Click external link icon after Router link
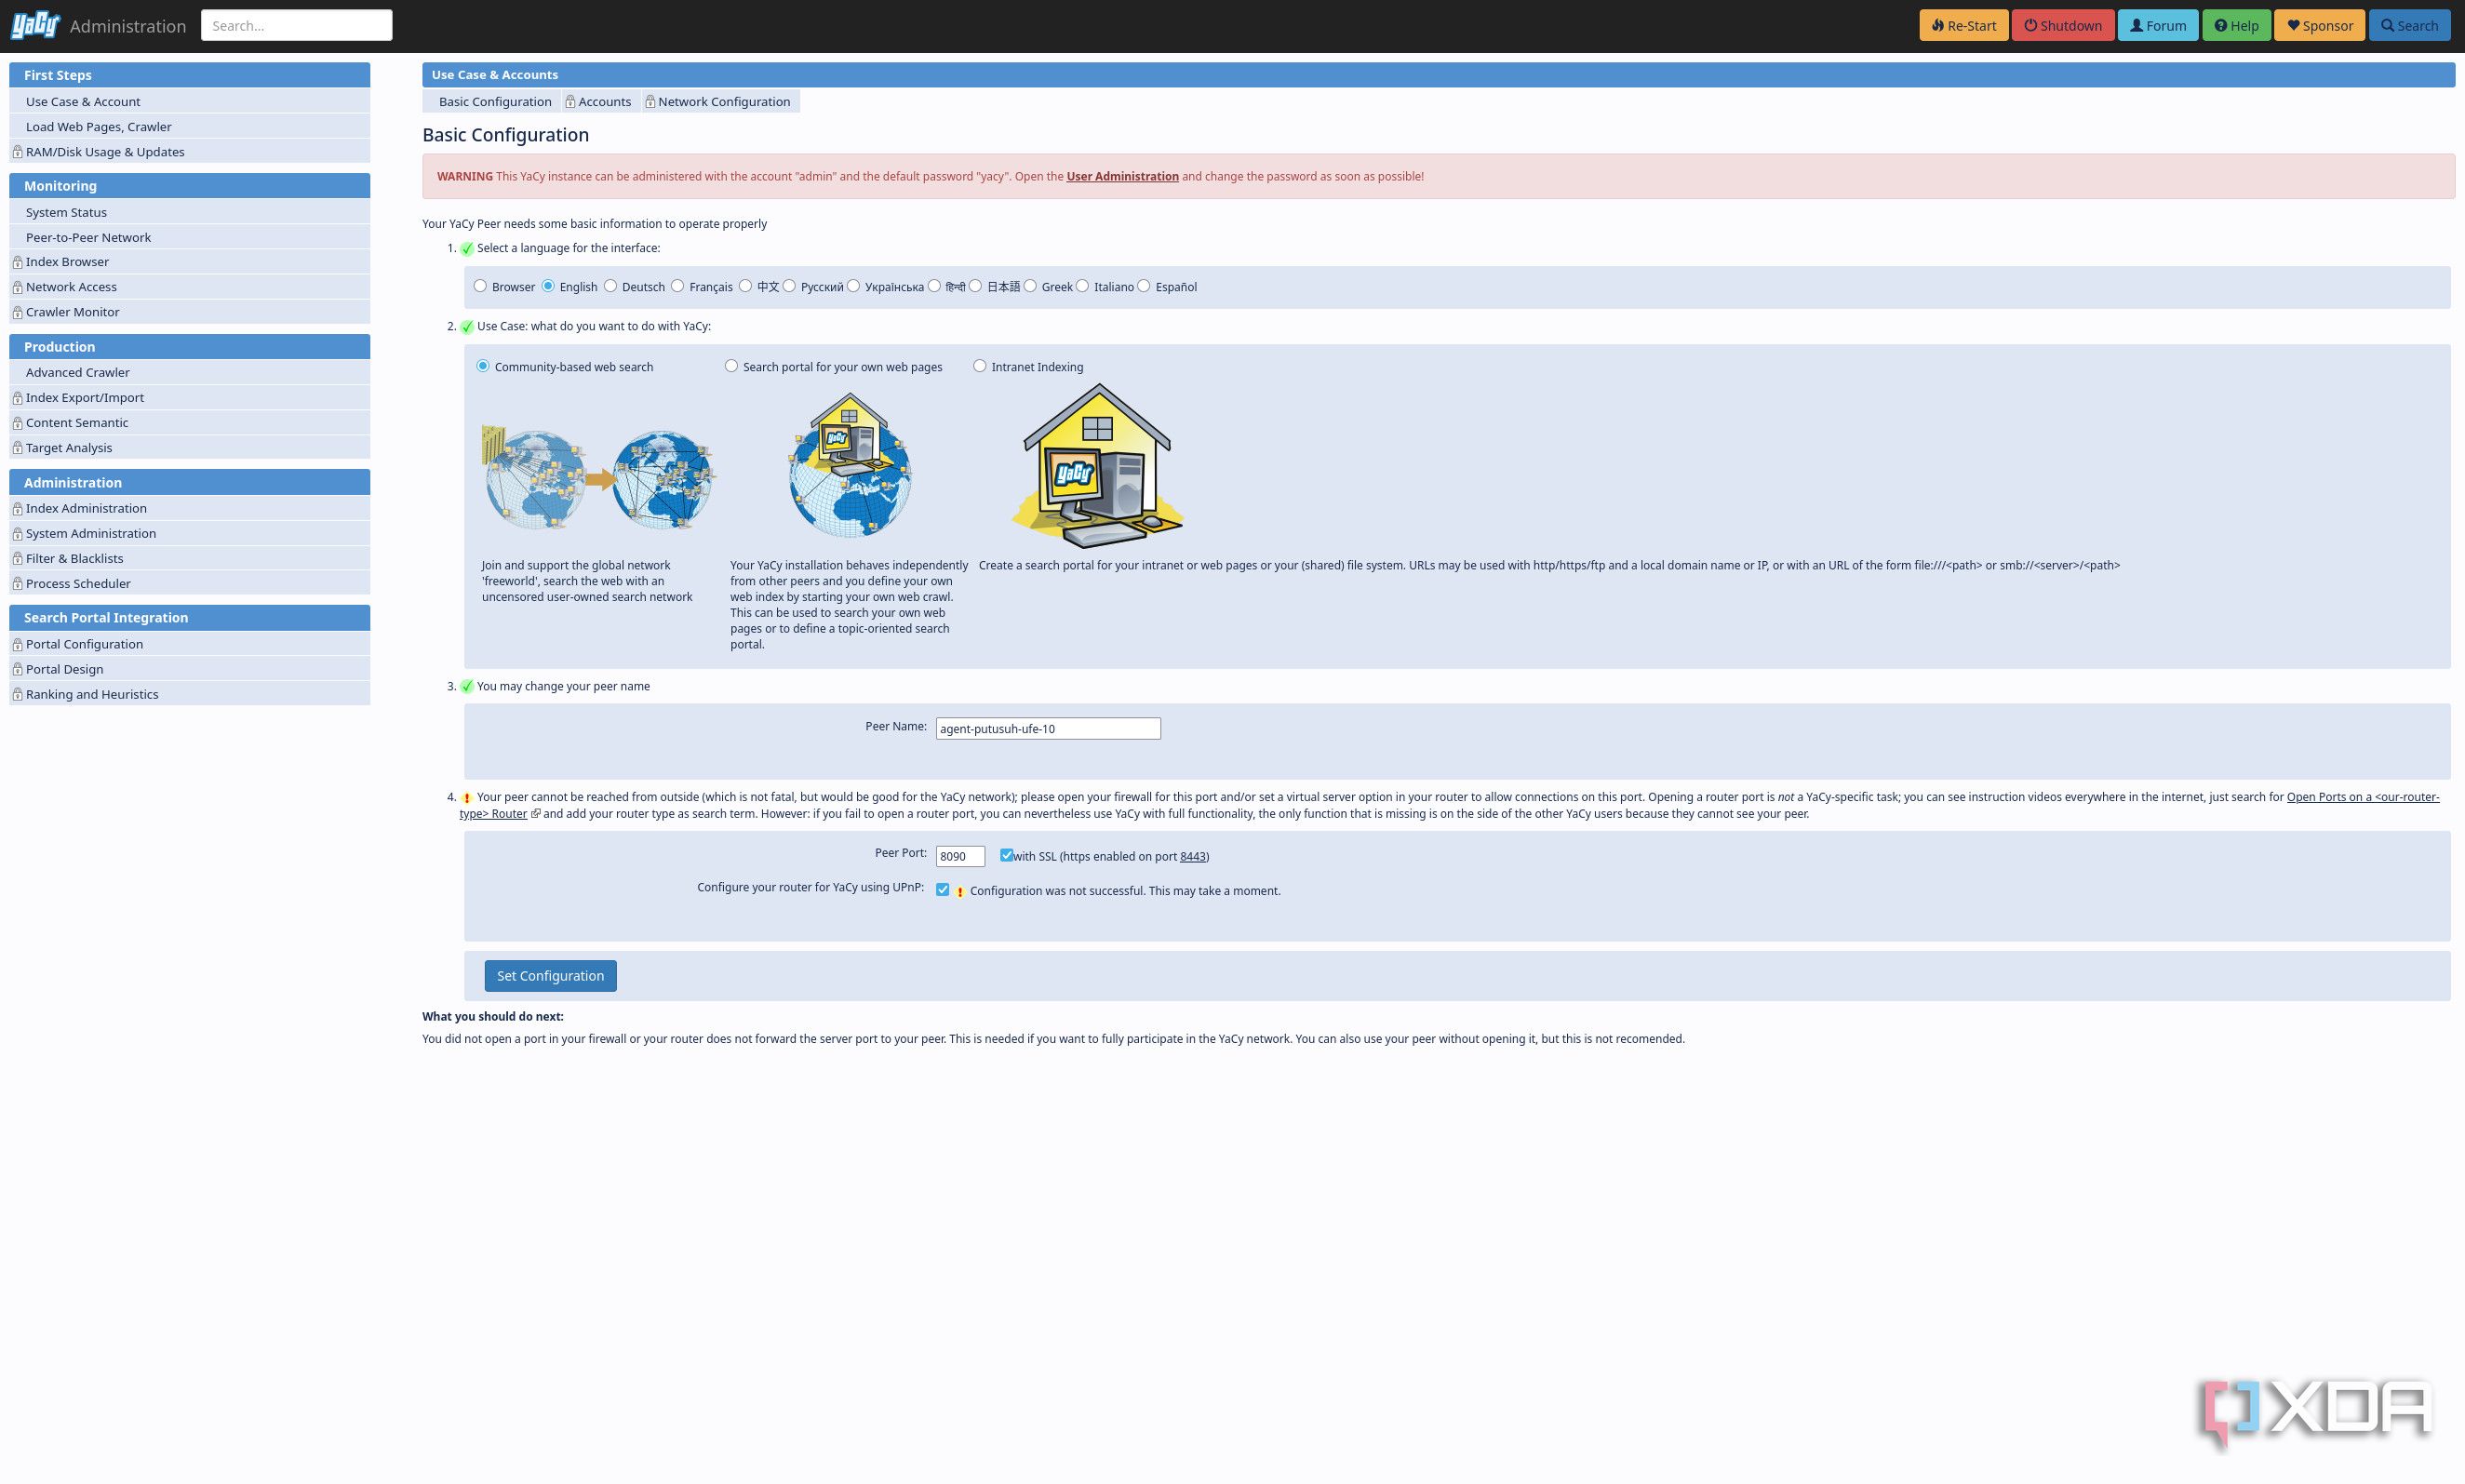The width and height of the screenshot is (2465, 1484). tap(535, 814)
